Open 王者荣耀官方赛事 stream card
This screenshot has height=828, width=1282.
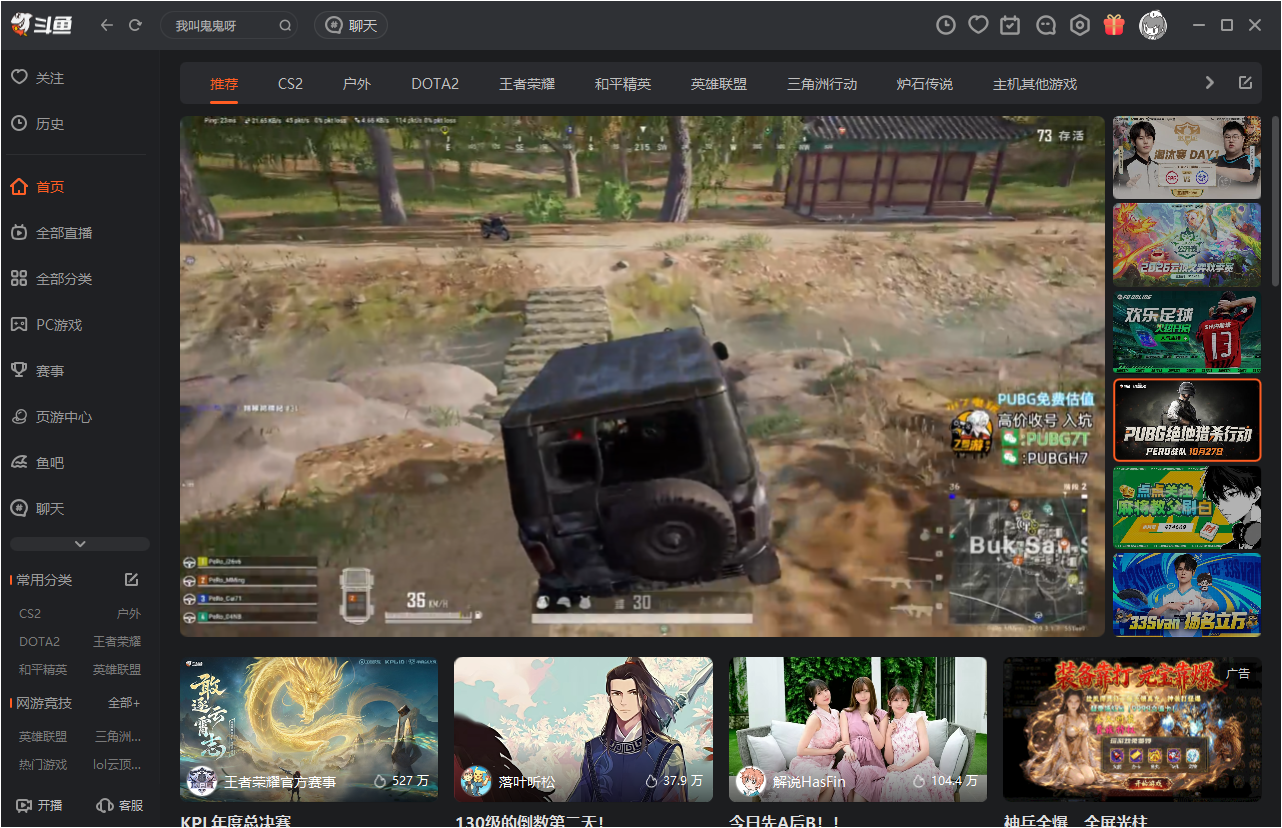309,729
